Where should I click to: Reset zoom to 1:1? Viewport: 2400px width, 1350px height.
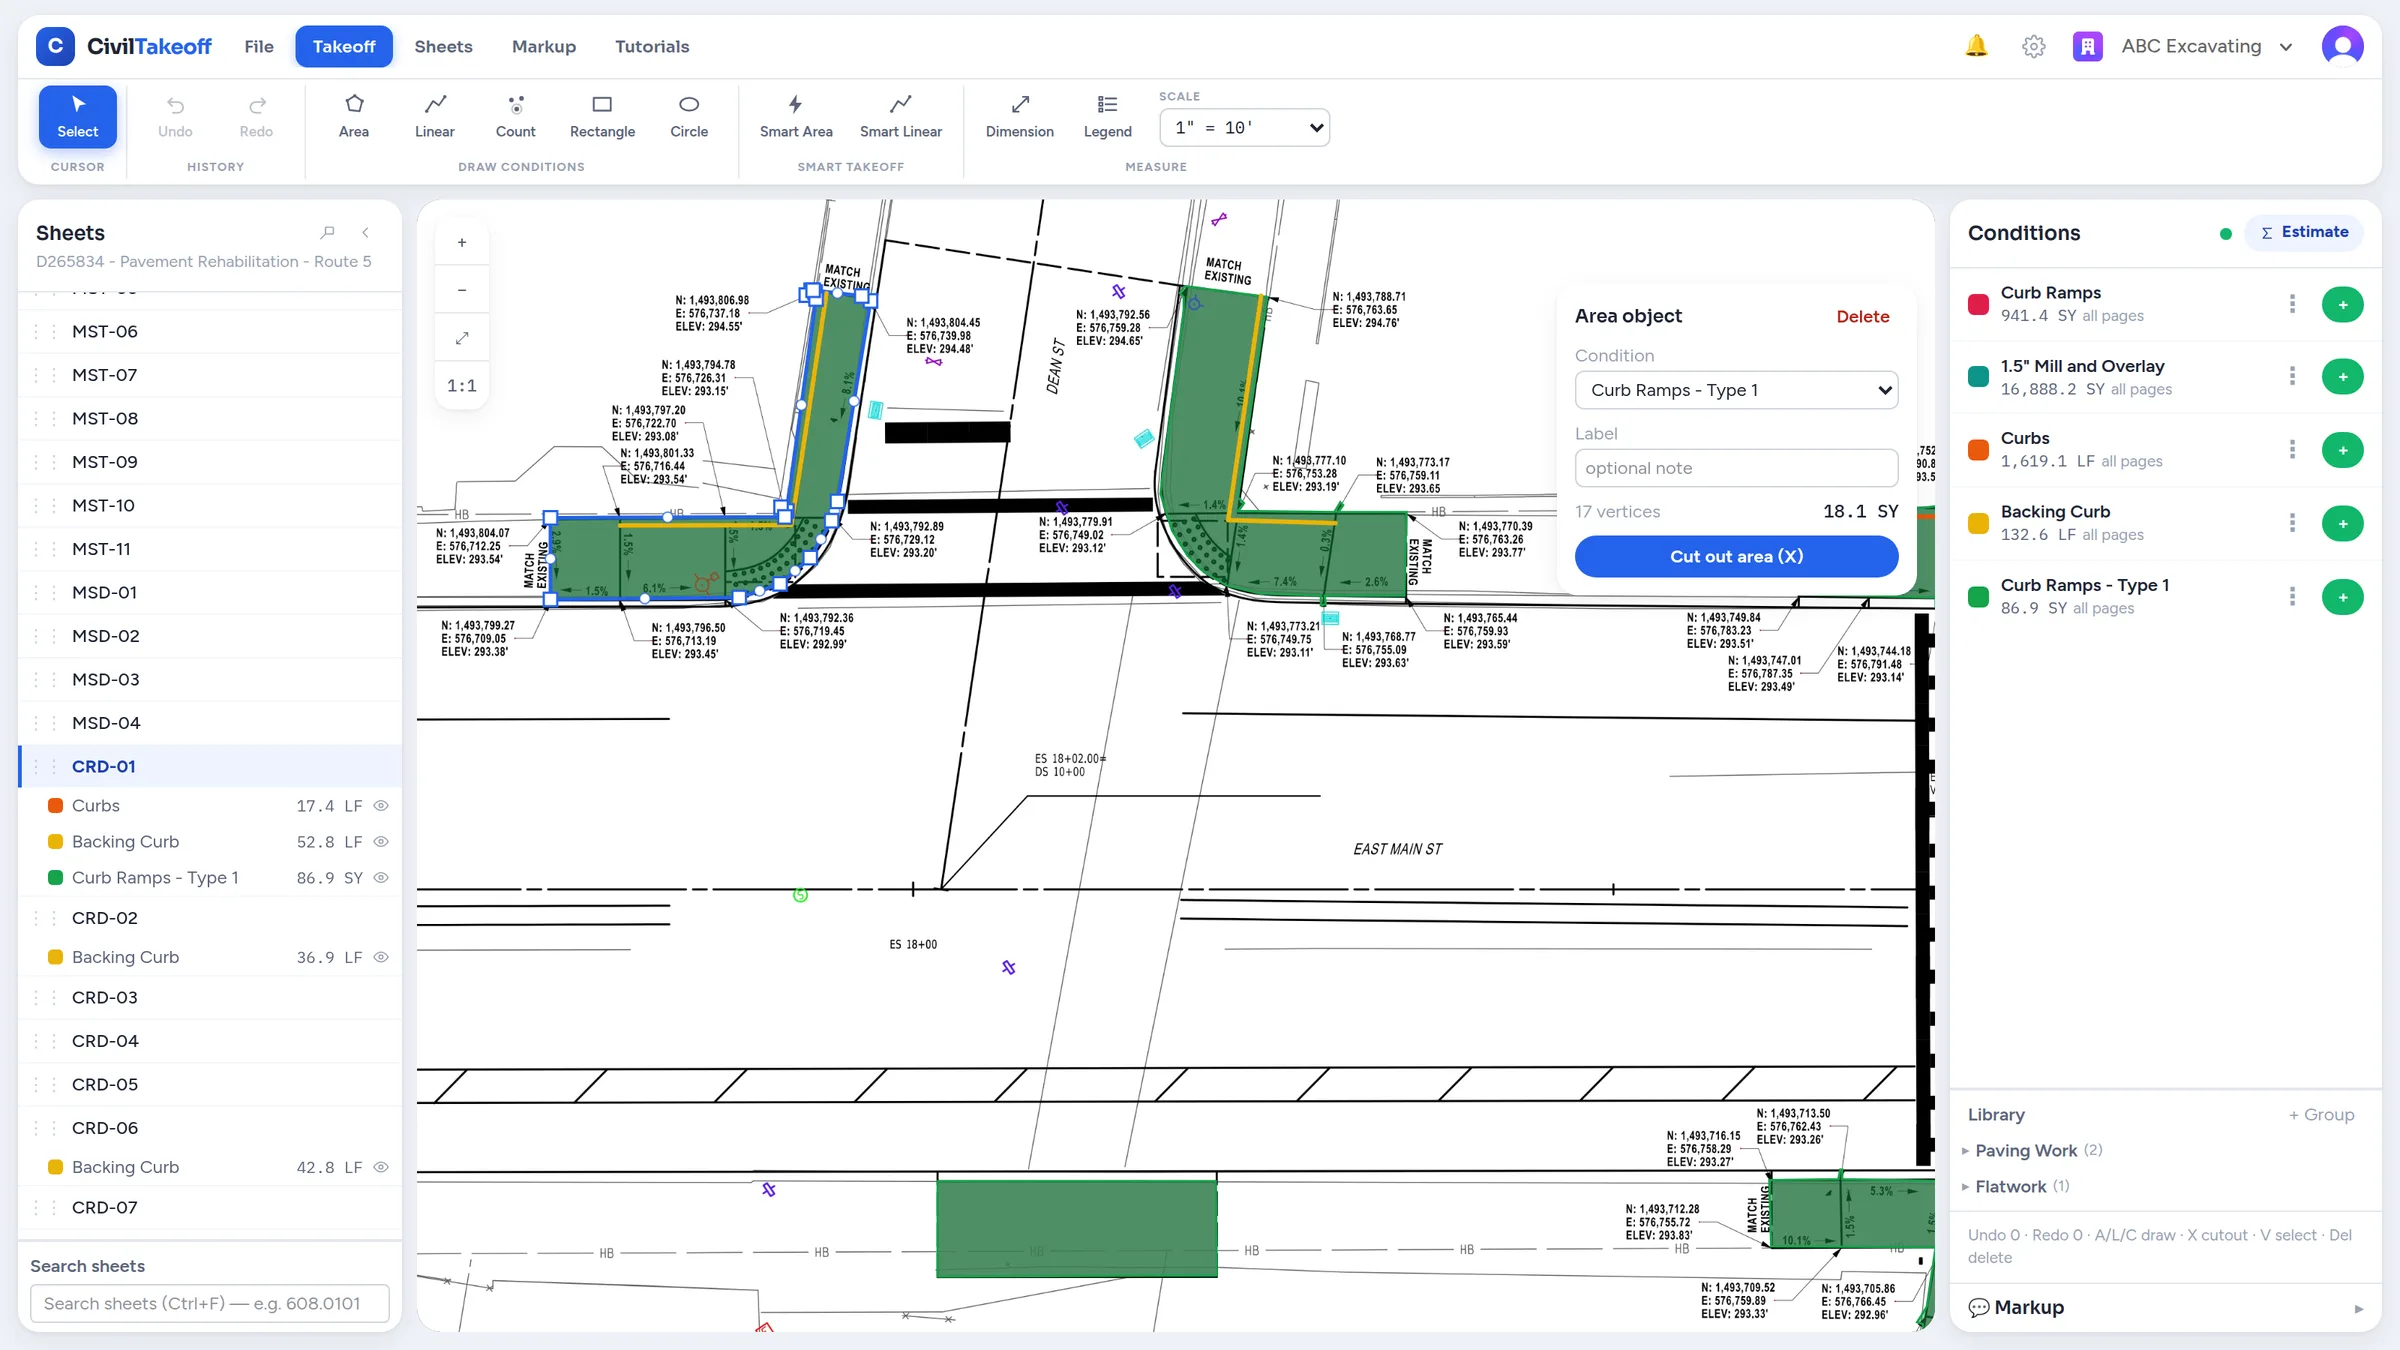click(462, 386)
